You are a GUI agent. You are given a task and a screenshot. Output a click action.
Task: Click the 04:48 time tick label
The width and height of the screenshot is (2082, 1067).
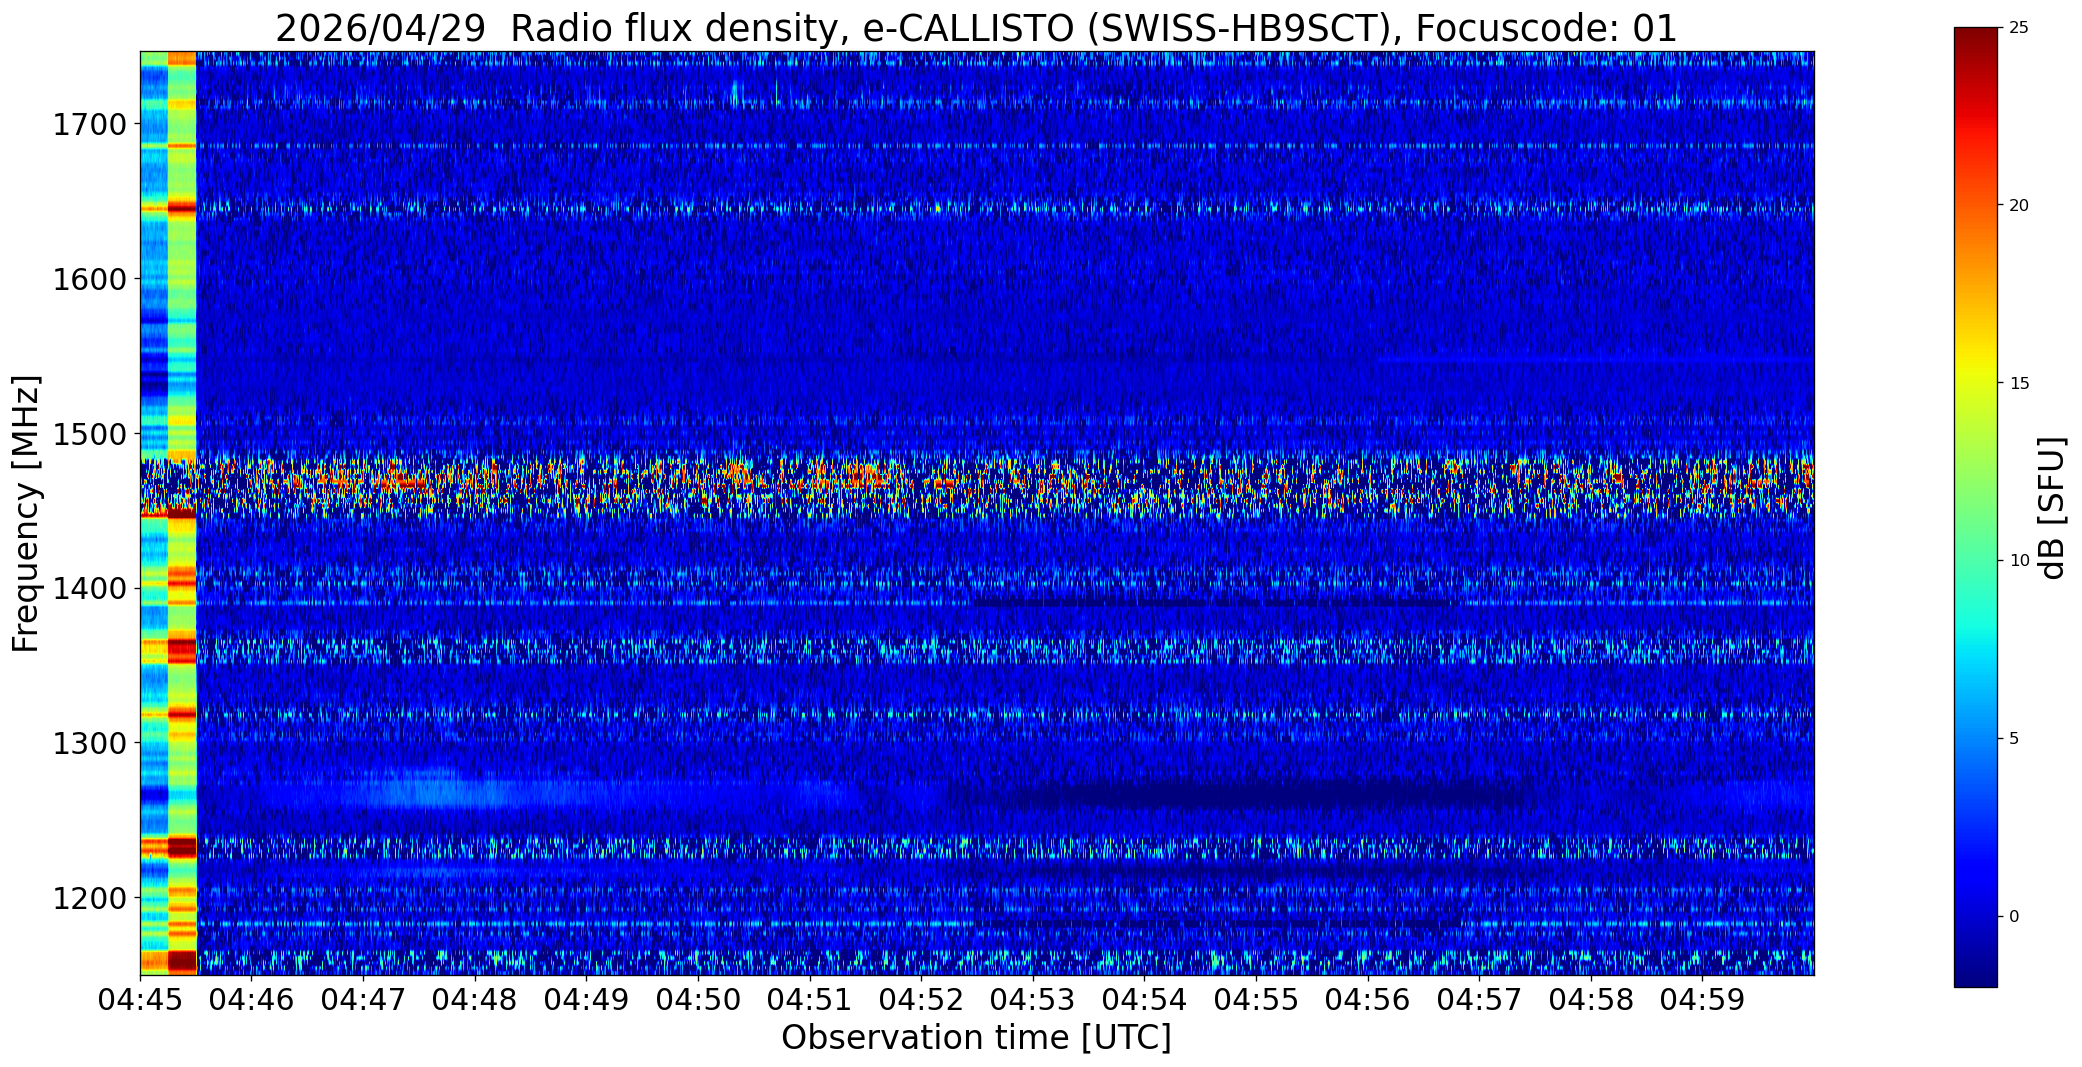tap(475, 1000)
